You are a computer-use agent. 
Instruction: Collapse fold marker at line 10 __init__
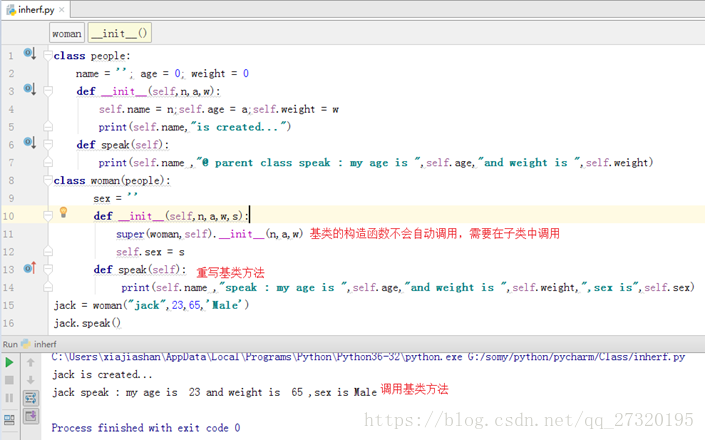click(x=48, y=216)
